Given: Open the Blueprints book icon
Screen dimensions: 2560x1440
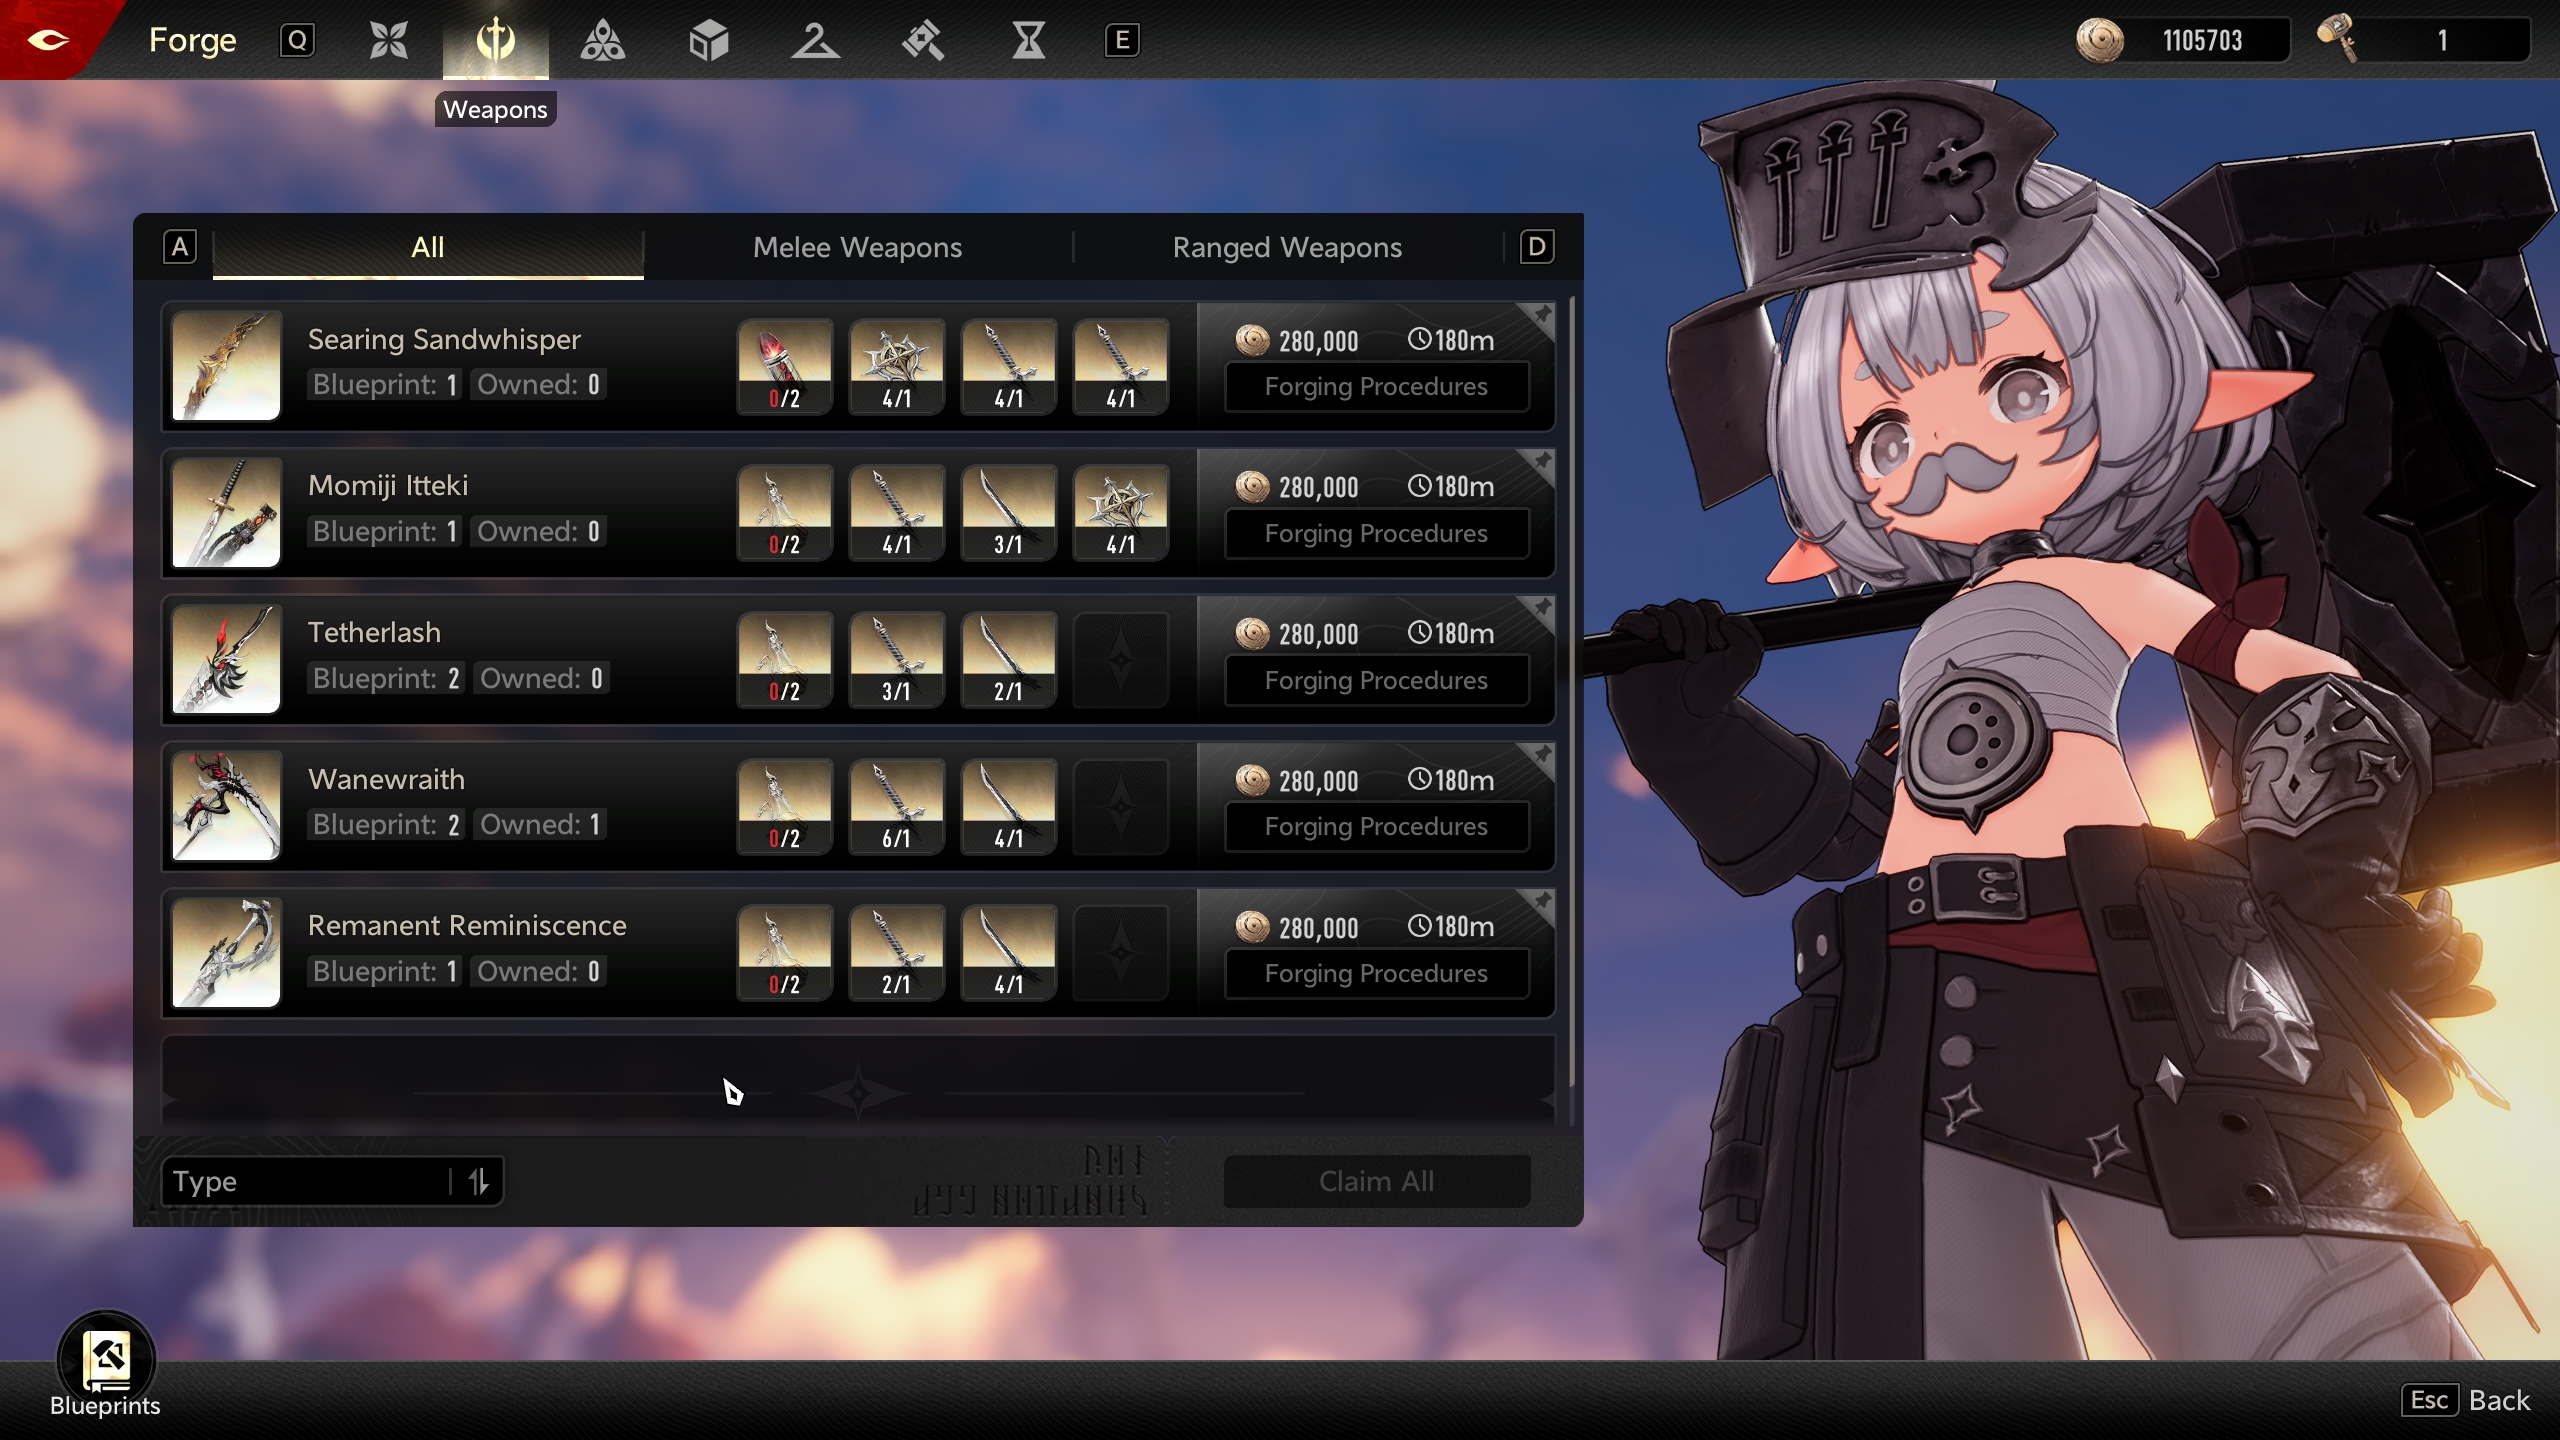Looking at the screenshot, I should pyautogui.click(x=106, y=1360).
